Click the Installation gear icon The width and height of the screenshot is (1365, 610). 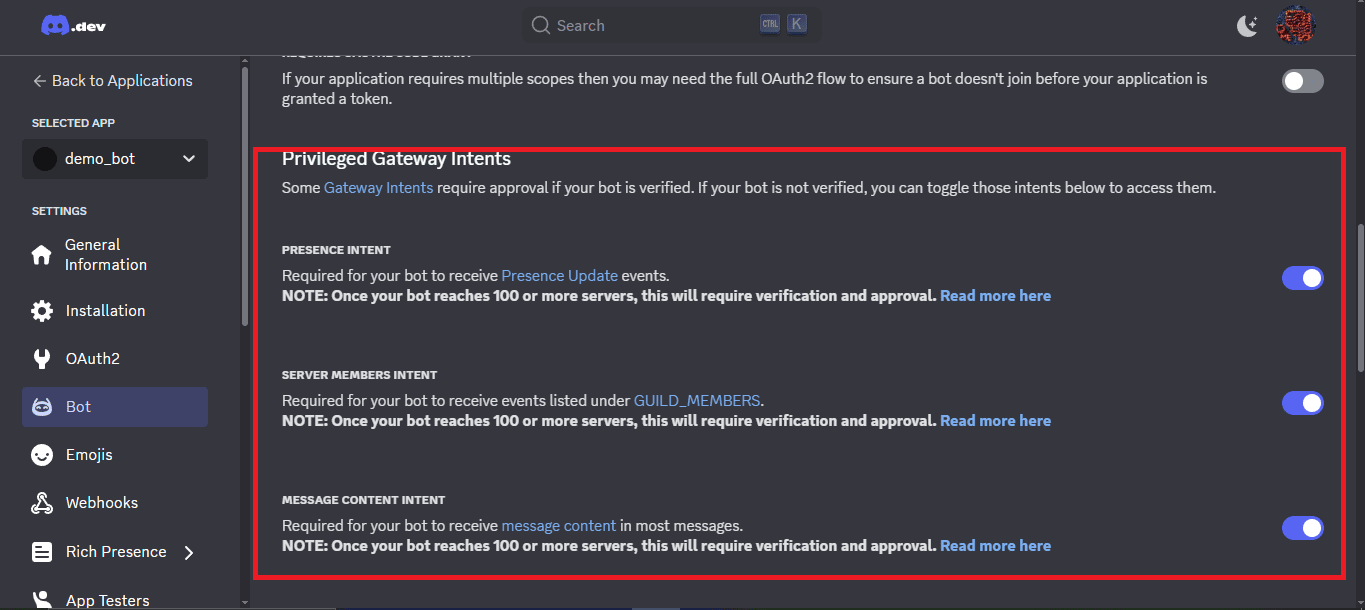coord(42,311)
